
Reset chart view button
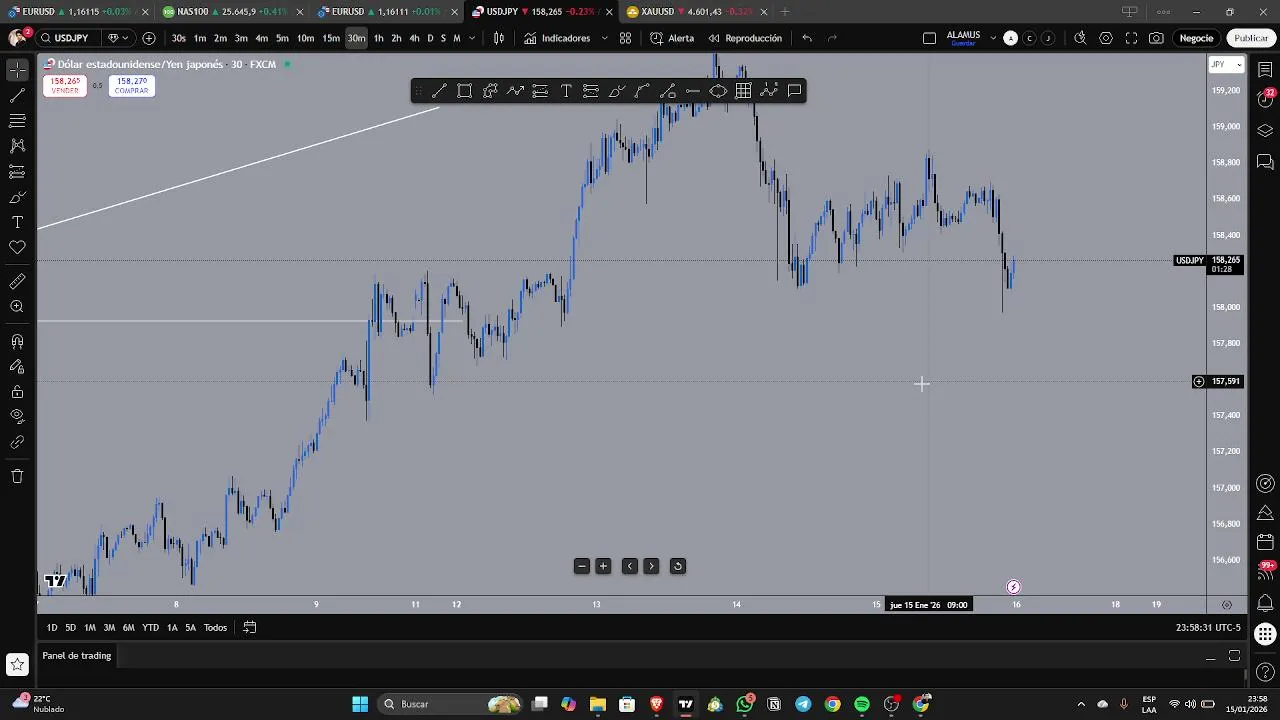[x=677, y=566]
